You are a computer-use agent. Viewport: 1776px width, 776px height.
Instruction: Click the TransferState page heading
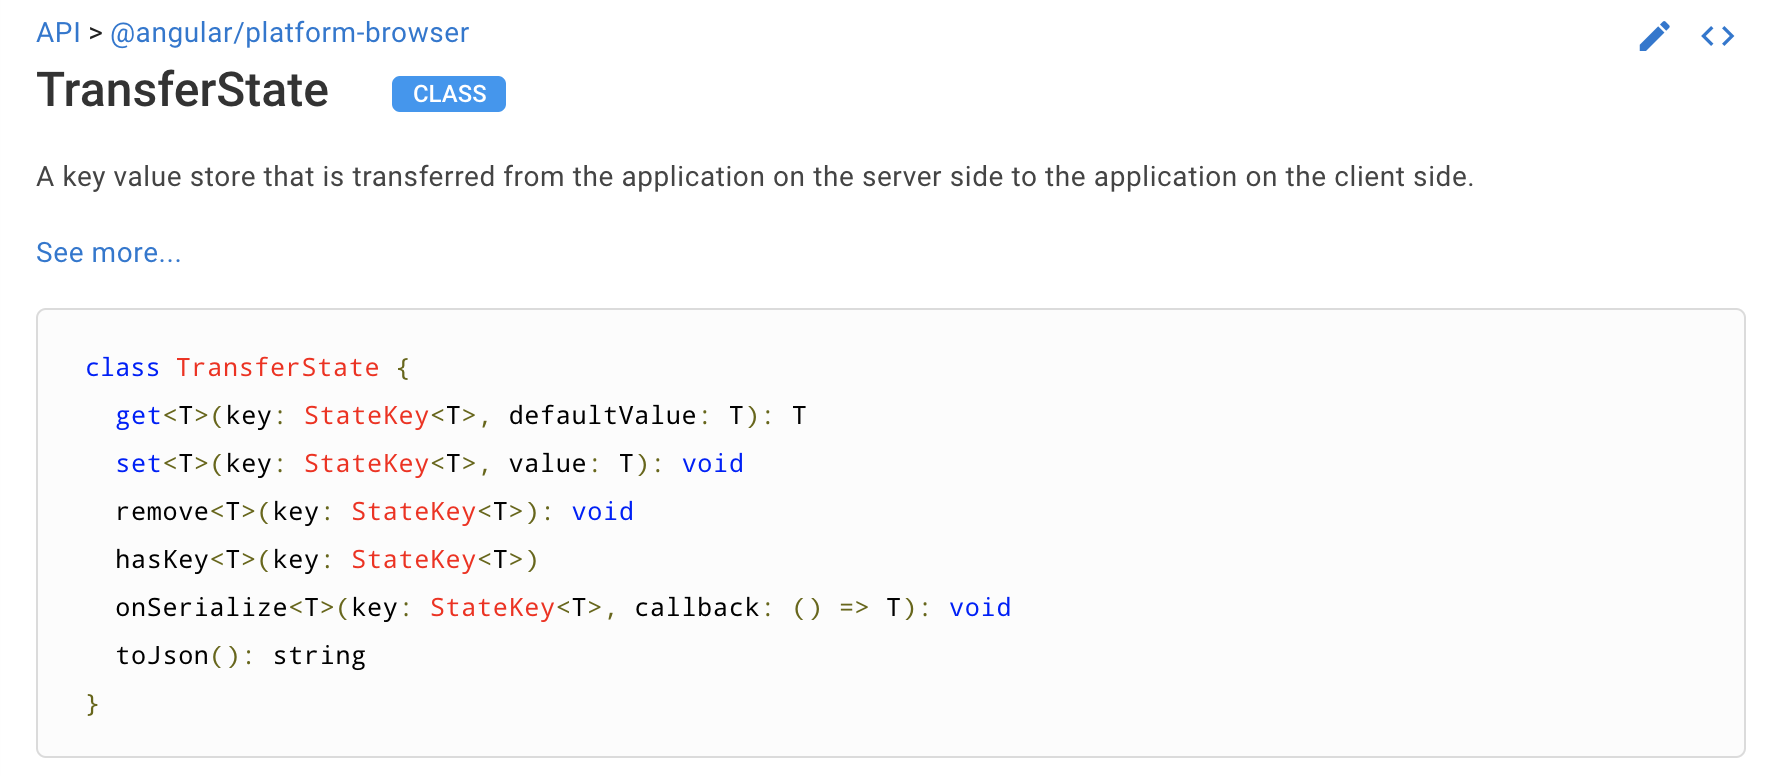click(183, 90)
